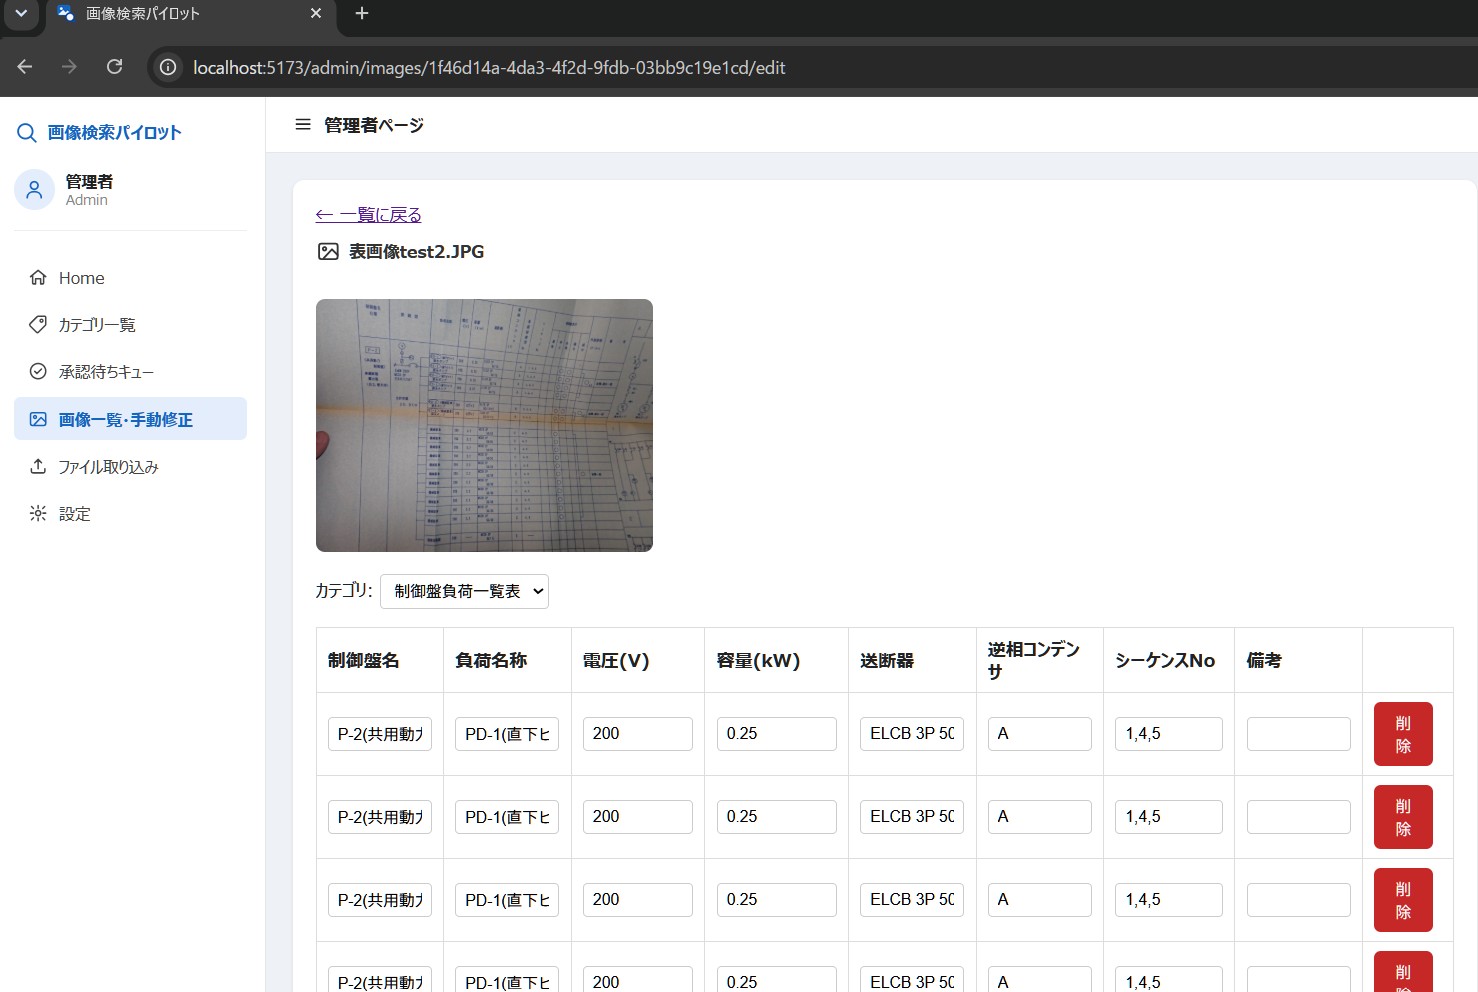This screenshot has height=992, width=1478.
Task: Edit third row 負荷名称 field PD-1
Action: point(507,900)
